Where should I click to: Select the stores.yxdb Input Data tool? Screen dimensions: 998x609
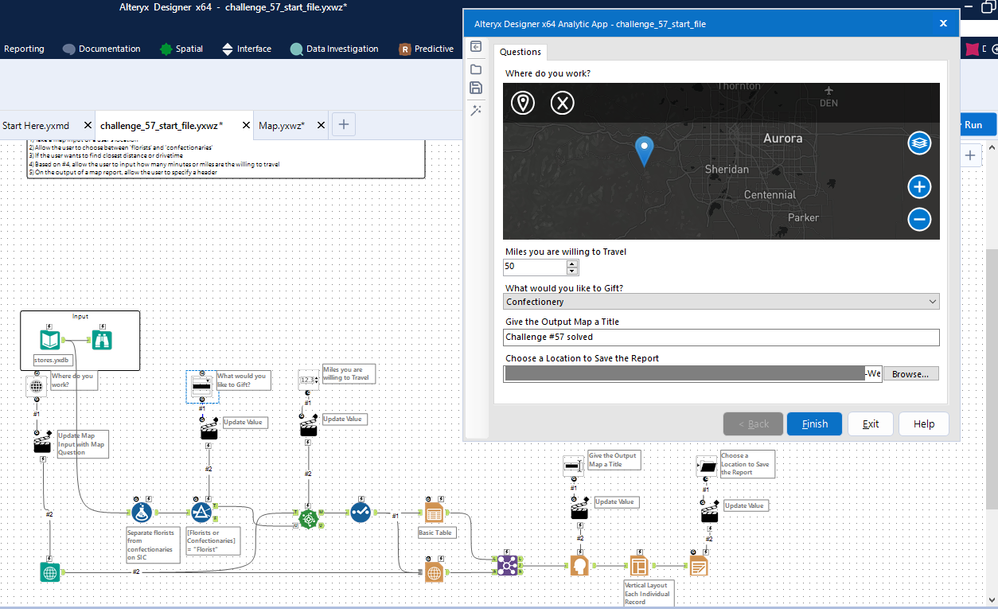click(x=50, y=340)
